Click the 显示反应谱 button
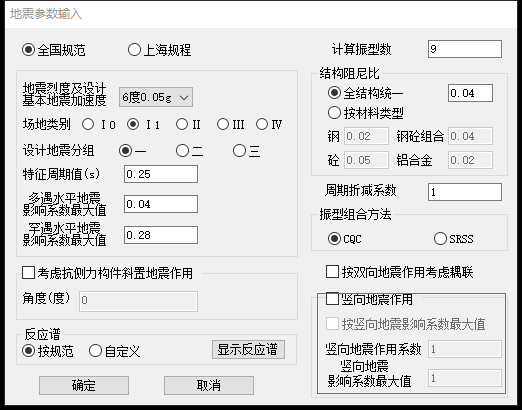Viewport: 522px width, 410px height. [x=248, y=349]
